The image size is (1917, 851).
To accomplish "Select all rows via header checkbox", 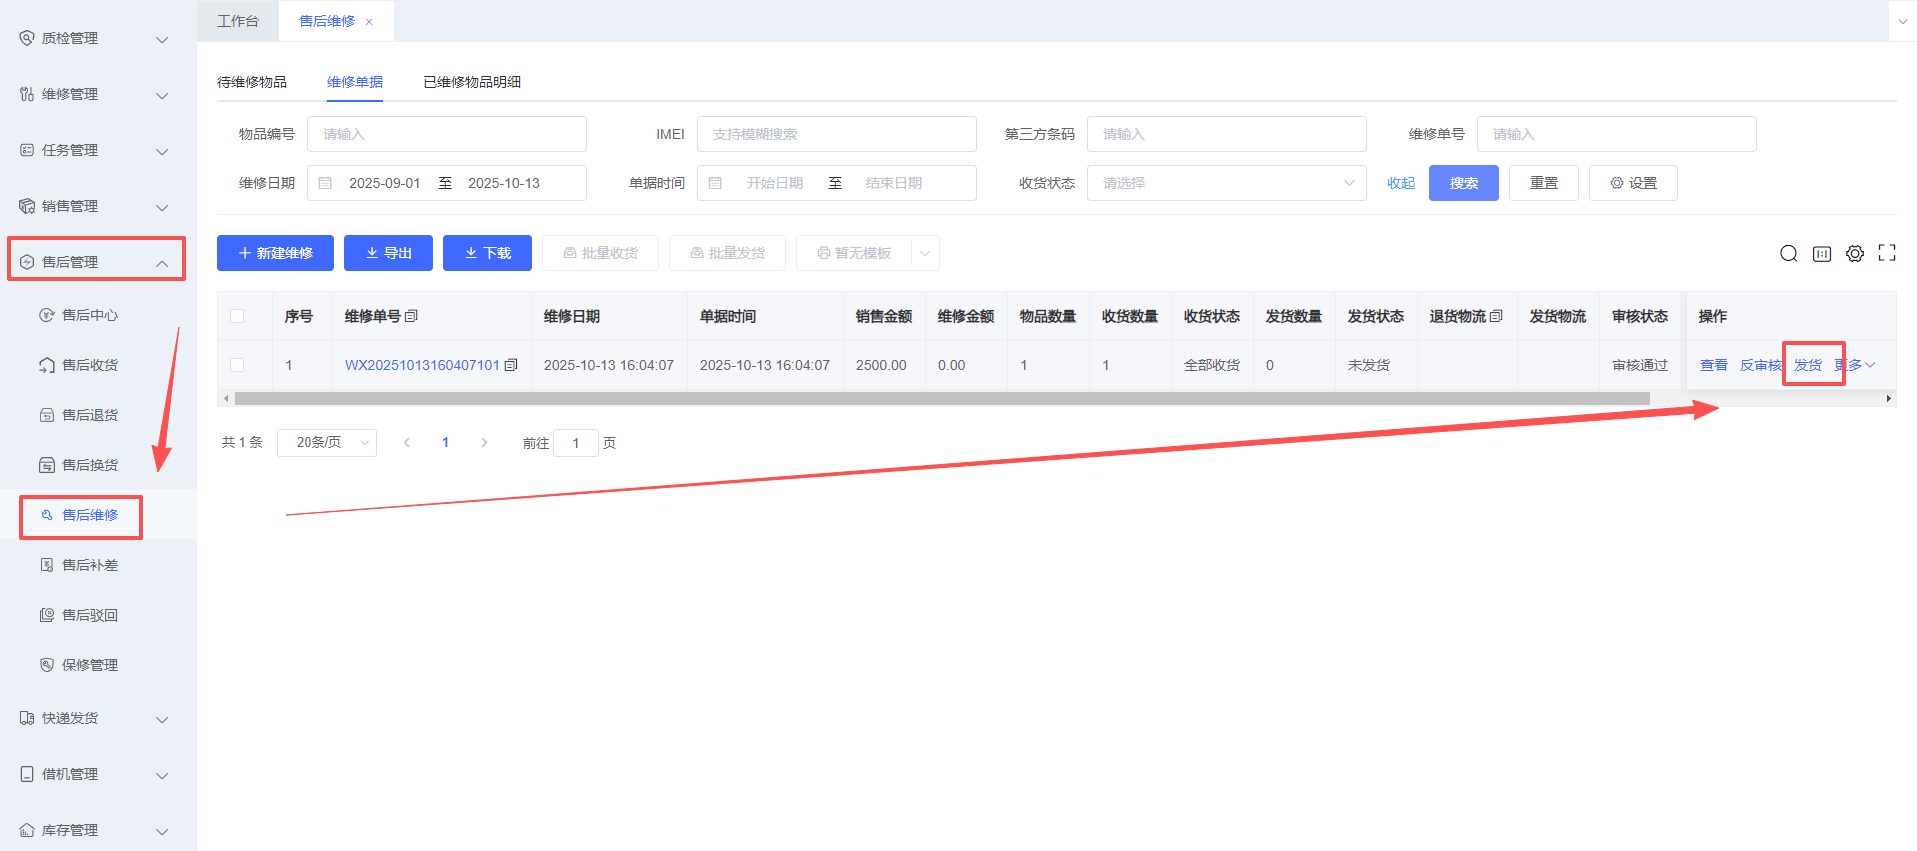I will (237, 316).
